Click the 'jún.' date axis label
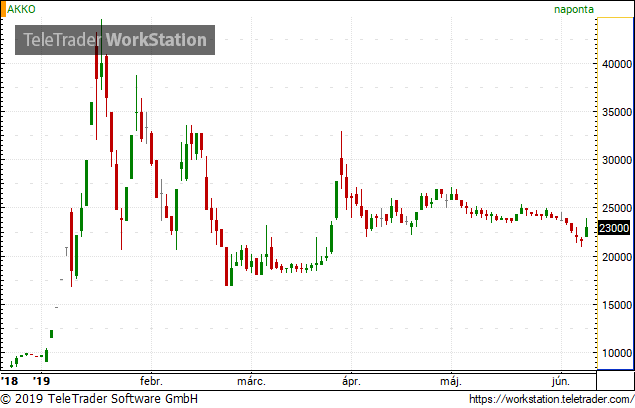 tap(561, 382)
